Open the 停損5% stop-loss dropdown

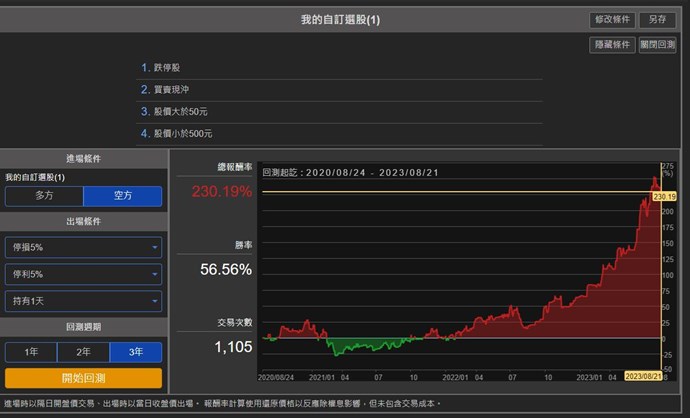coord(83,247)
